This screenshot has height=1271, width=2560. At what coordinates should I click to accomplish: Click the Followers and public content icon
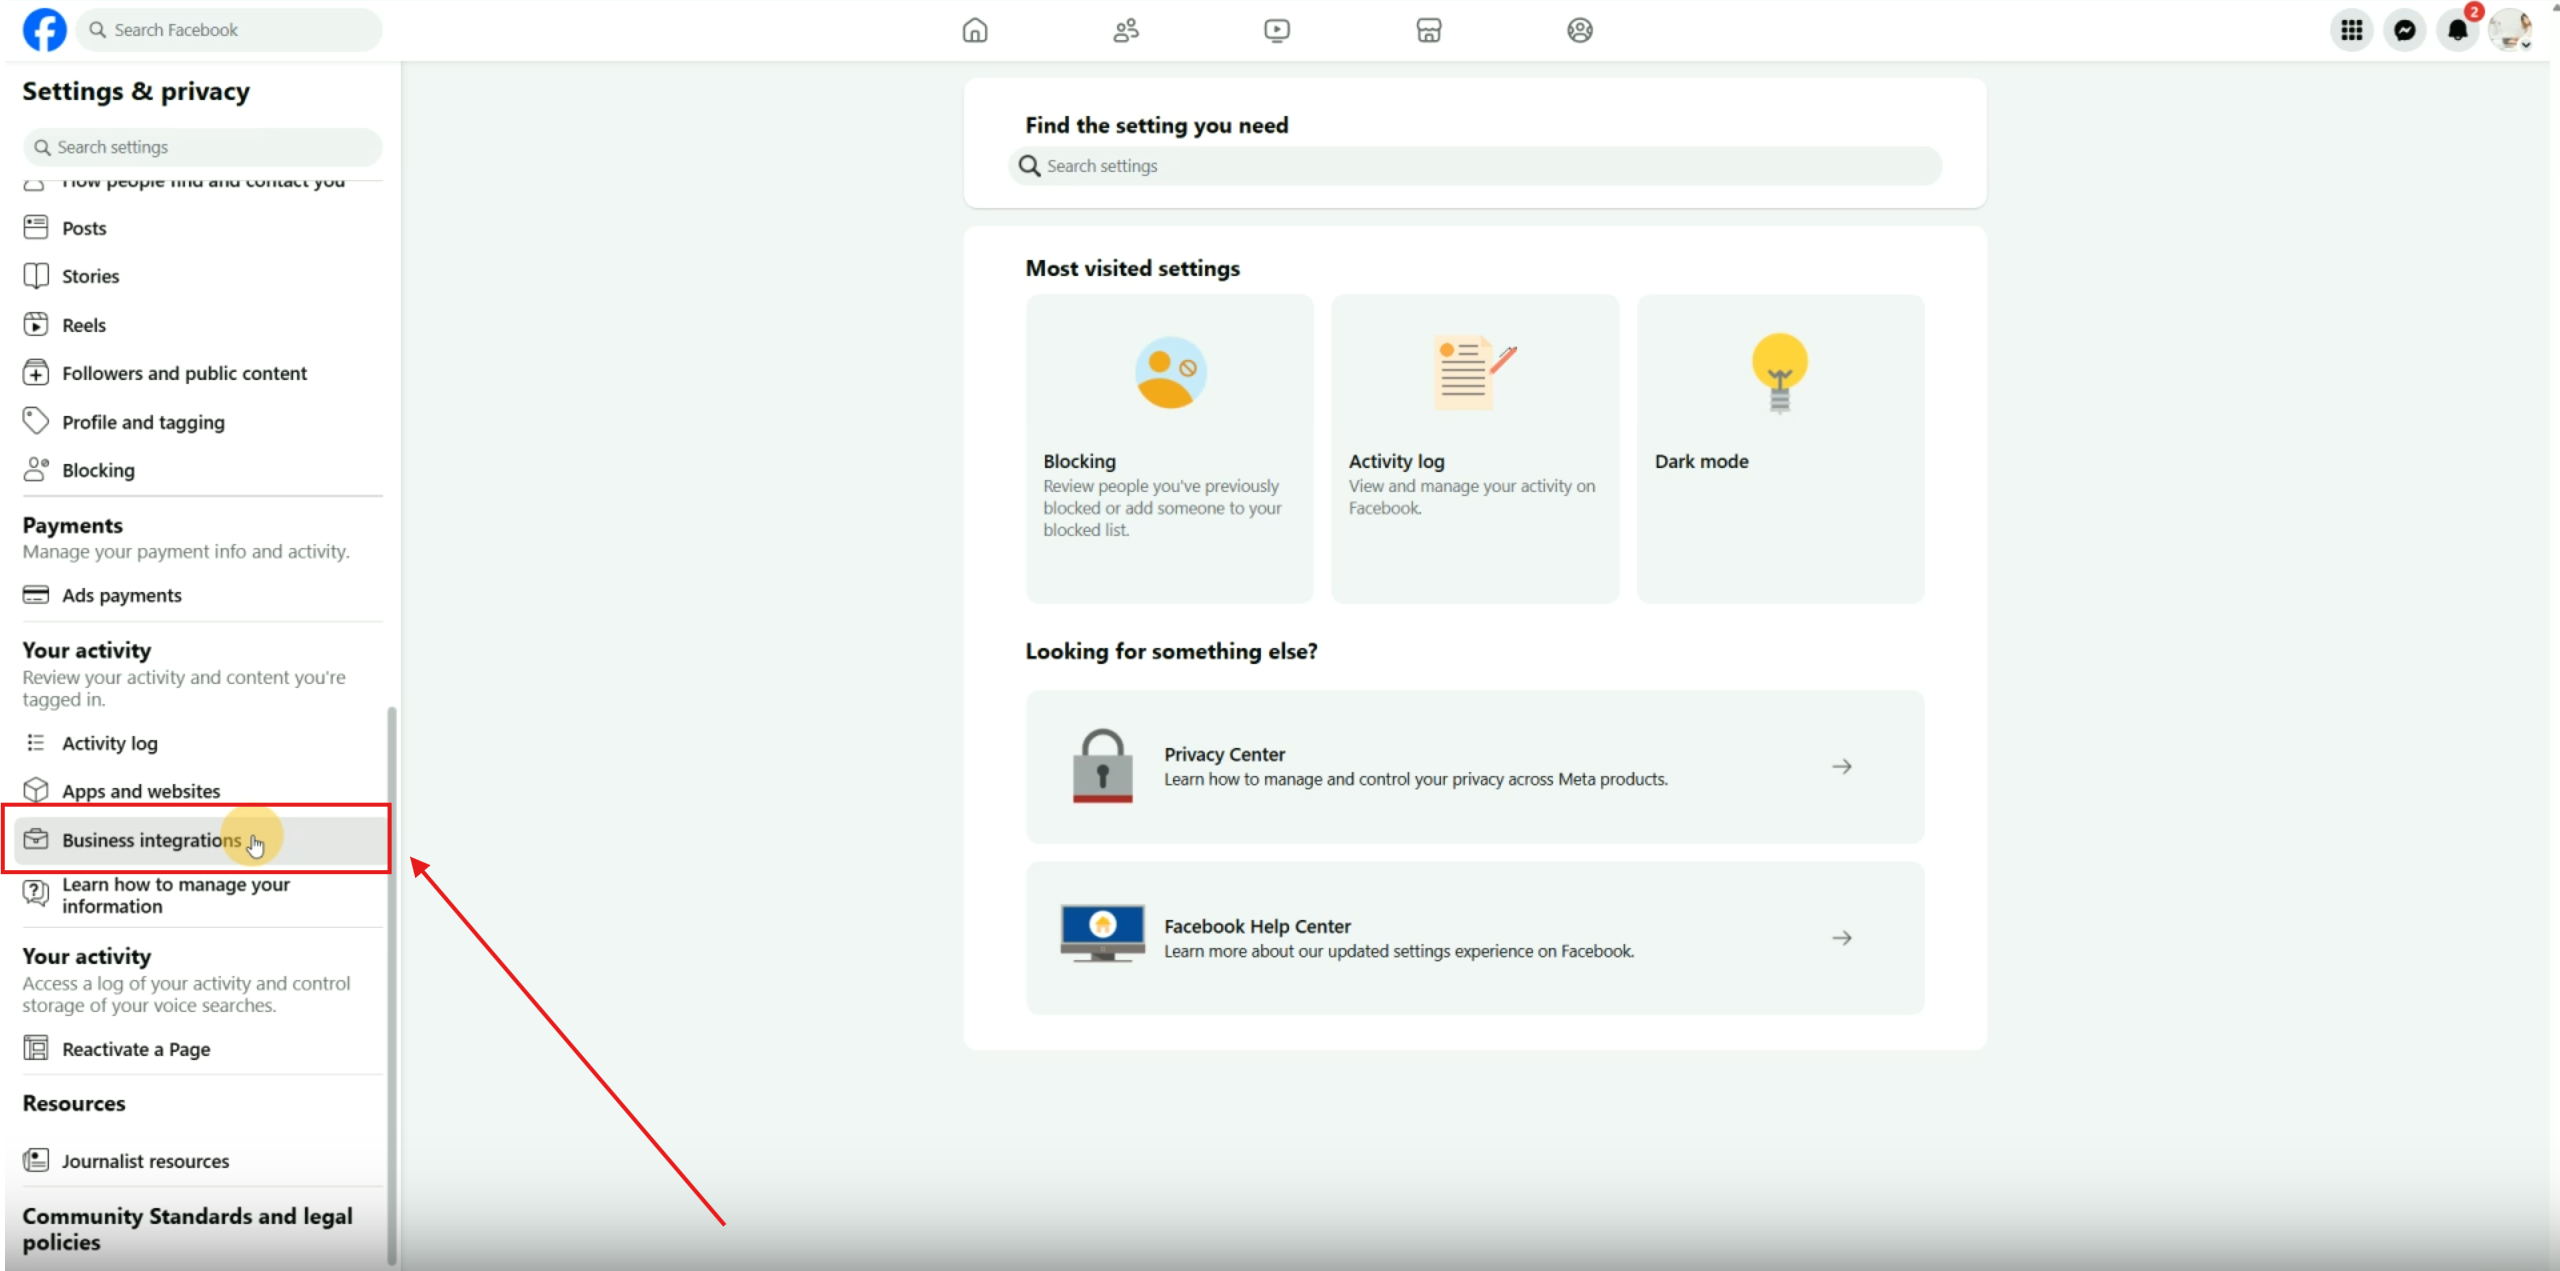coord(36,373)
